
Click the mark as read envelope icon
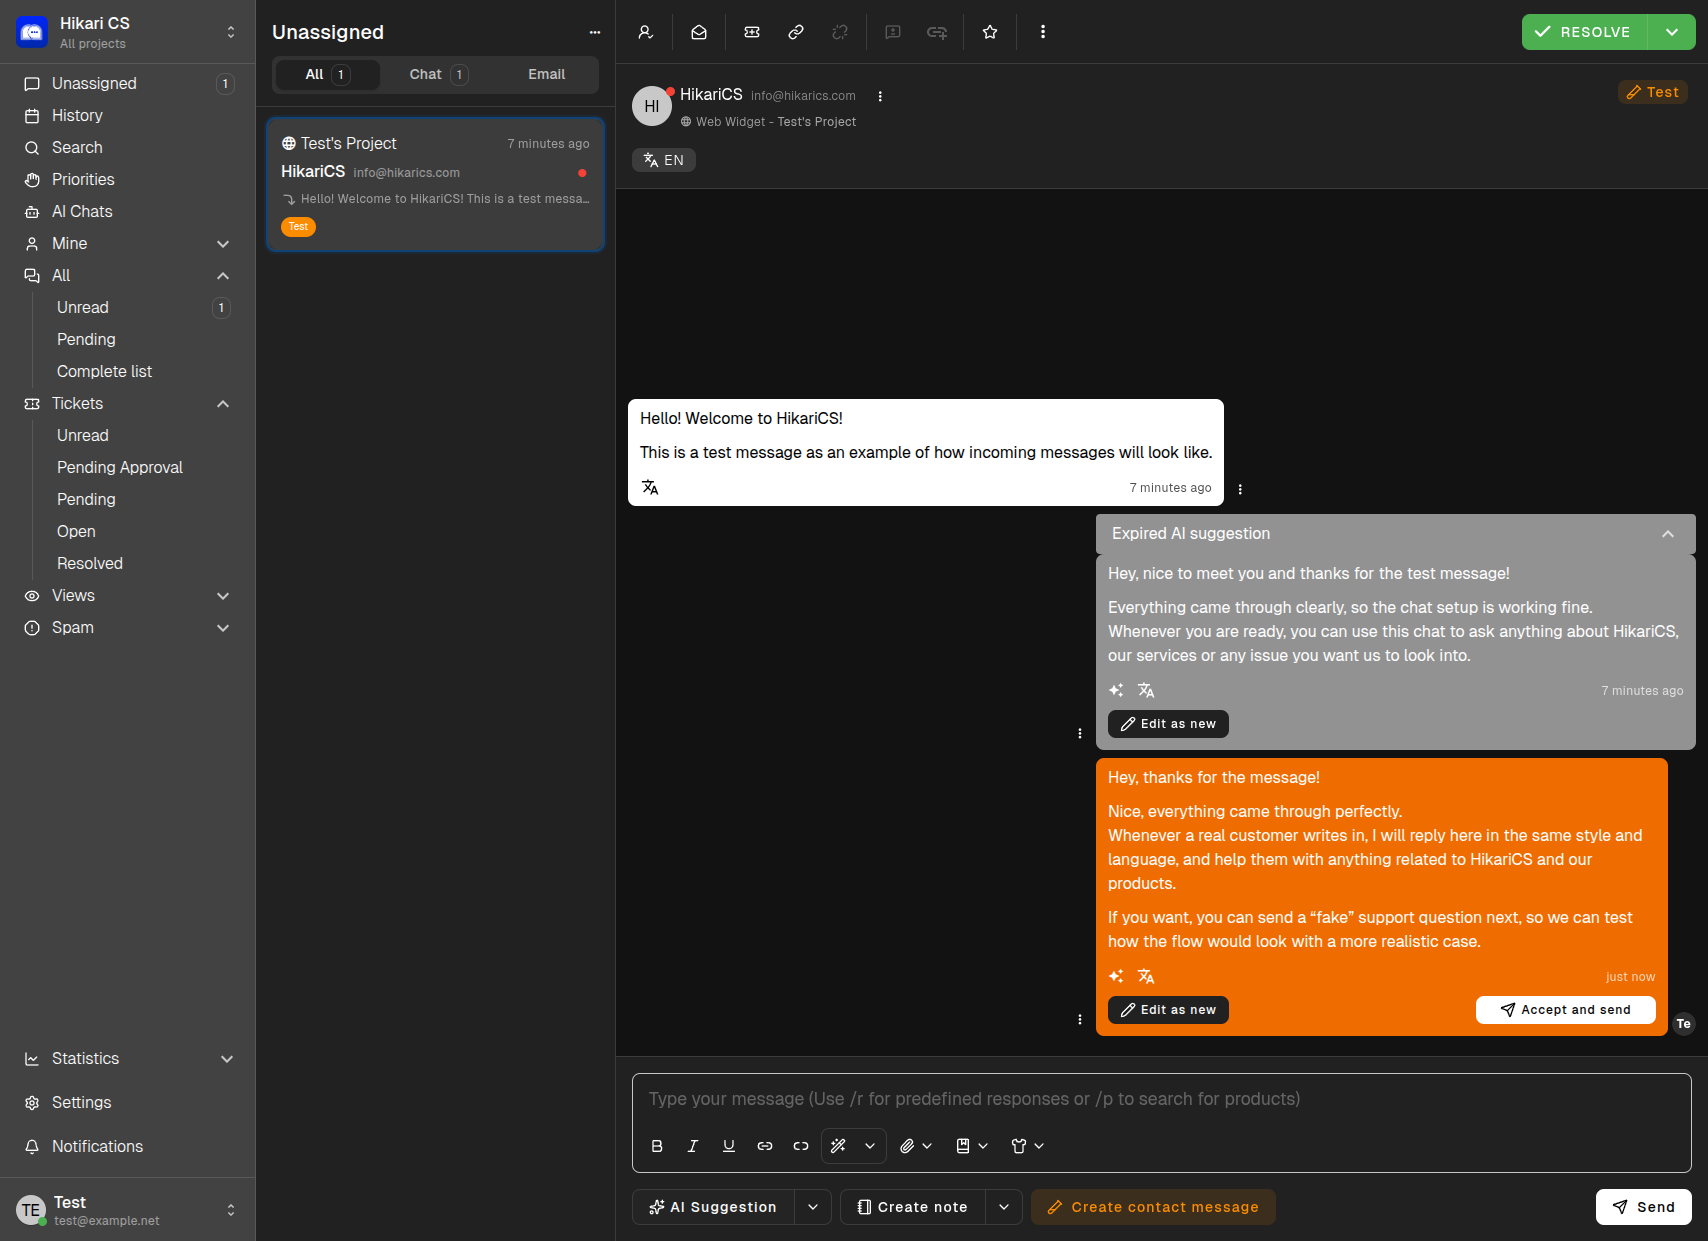click(699, 32)
